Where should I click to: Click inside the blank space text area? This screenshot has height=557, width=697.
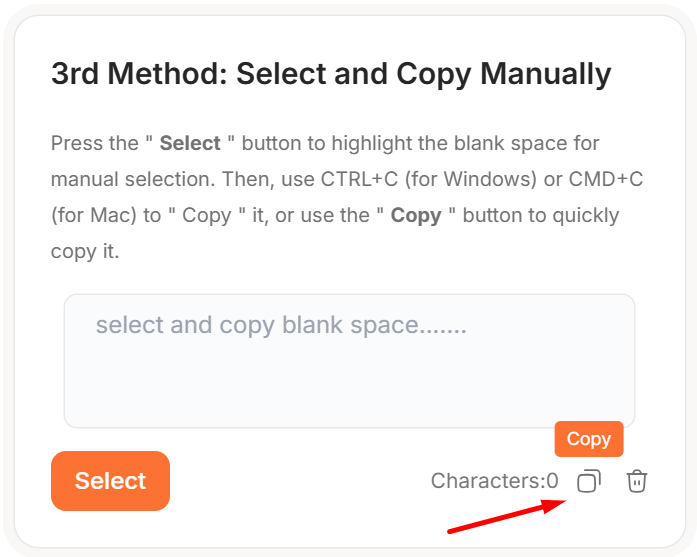(349, 380)
